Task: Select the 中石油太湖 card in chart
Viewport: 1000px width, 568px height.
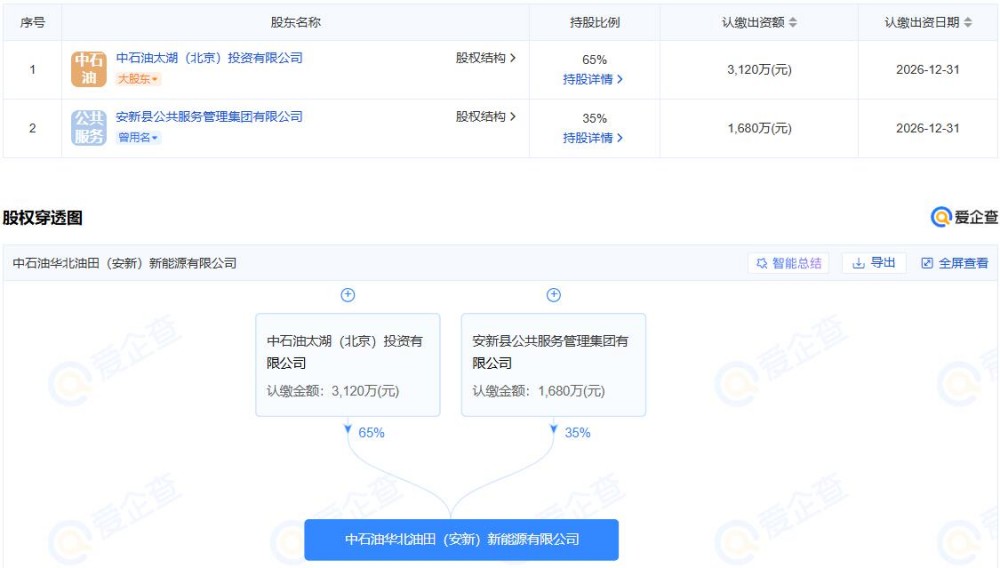Action: click(x=347, y=365)
